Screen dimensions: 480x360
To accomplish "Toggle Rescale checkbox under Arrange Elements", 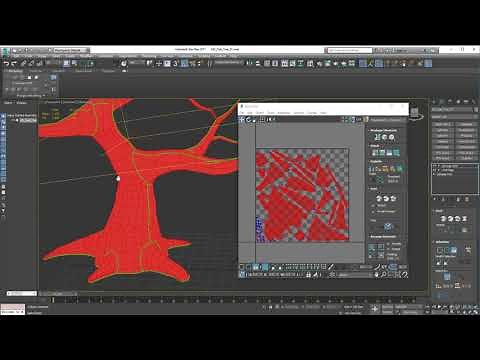I will tap(388, 244).
